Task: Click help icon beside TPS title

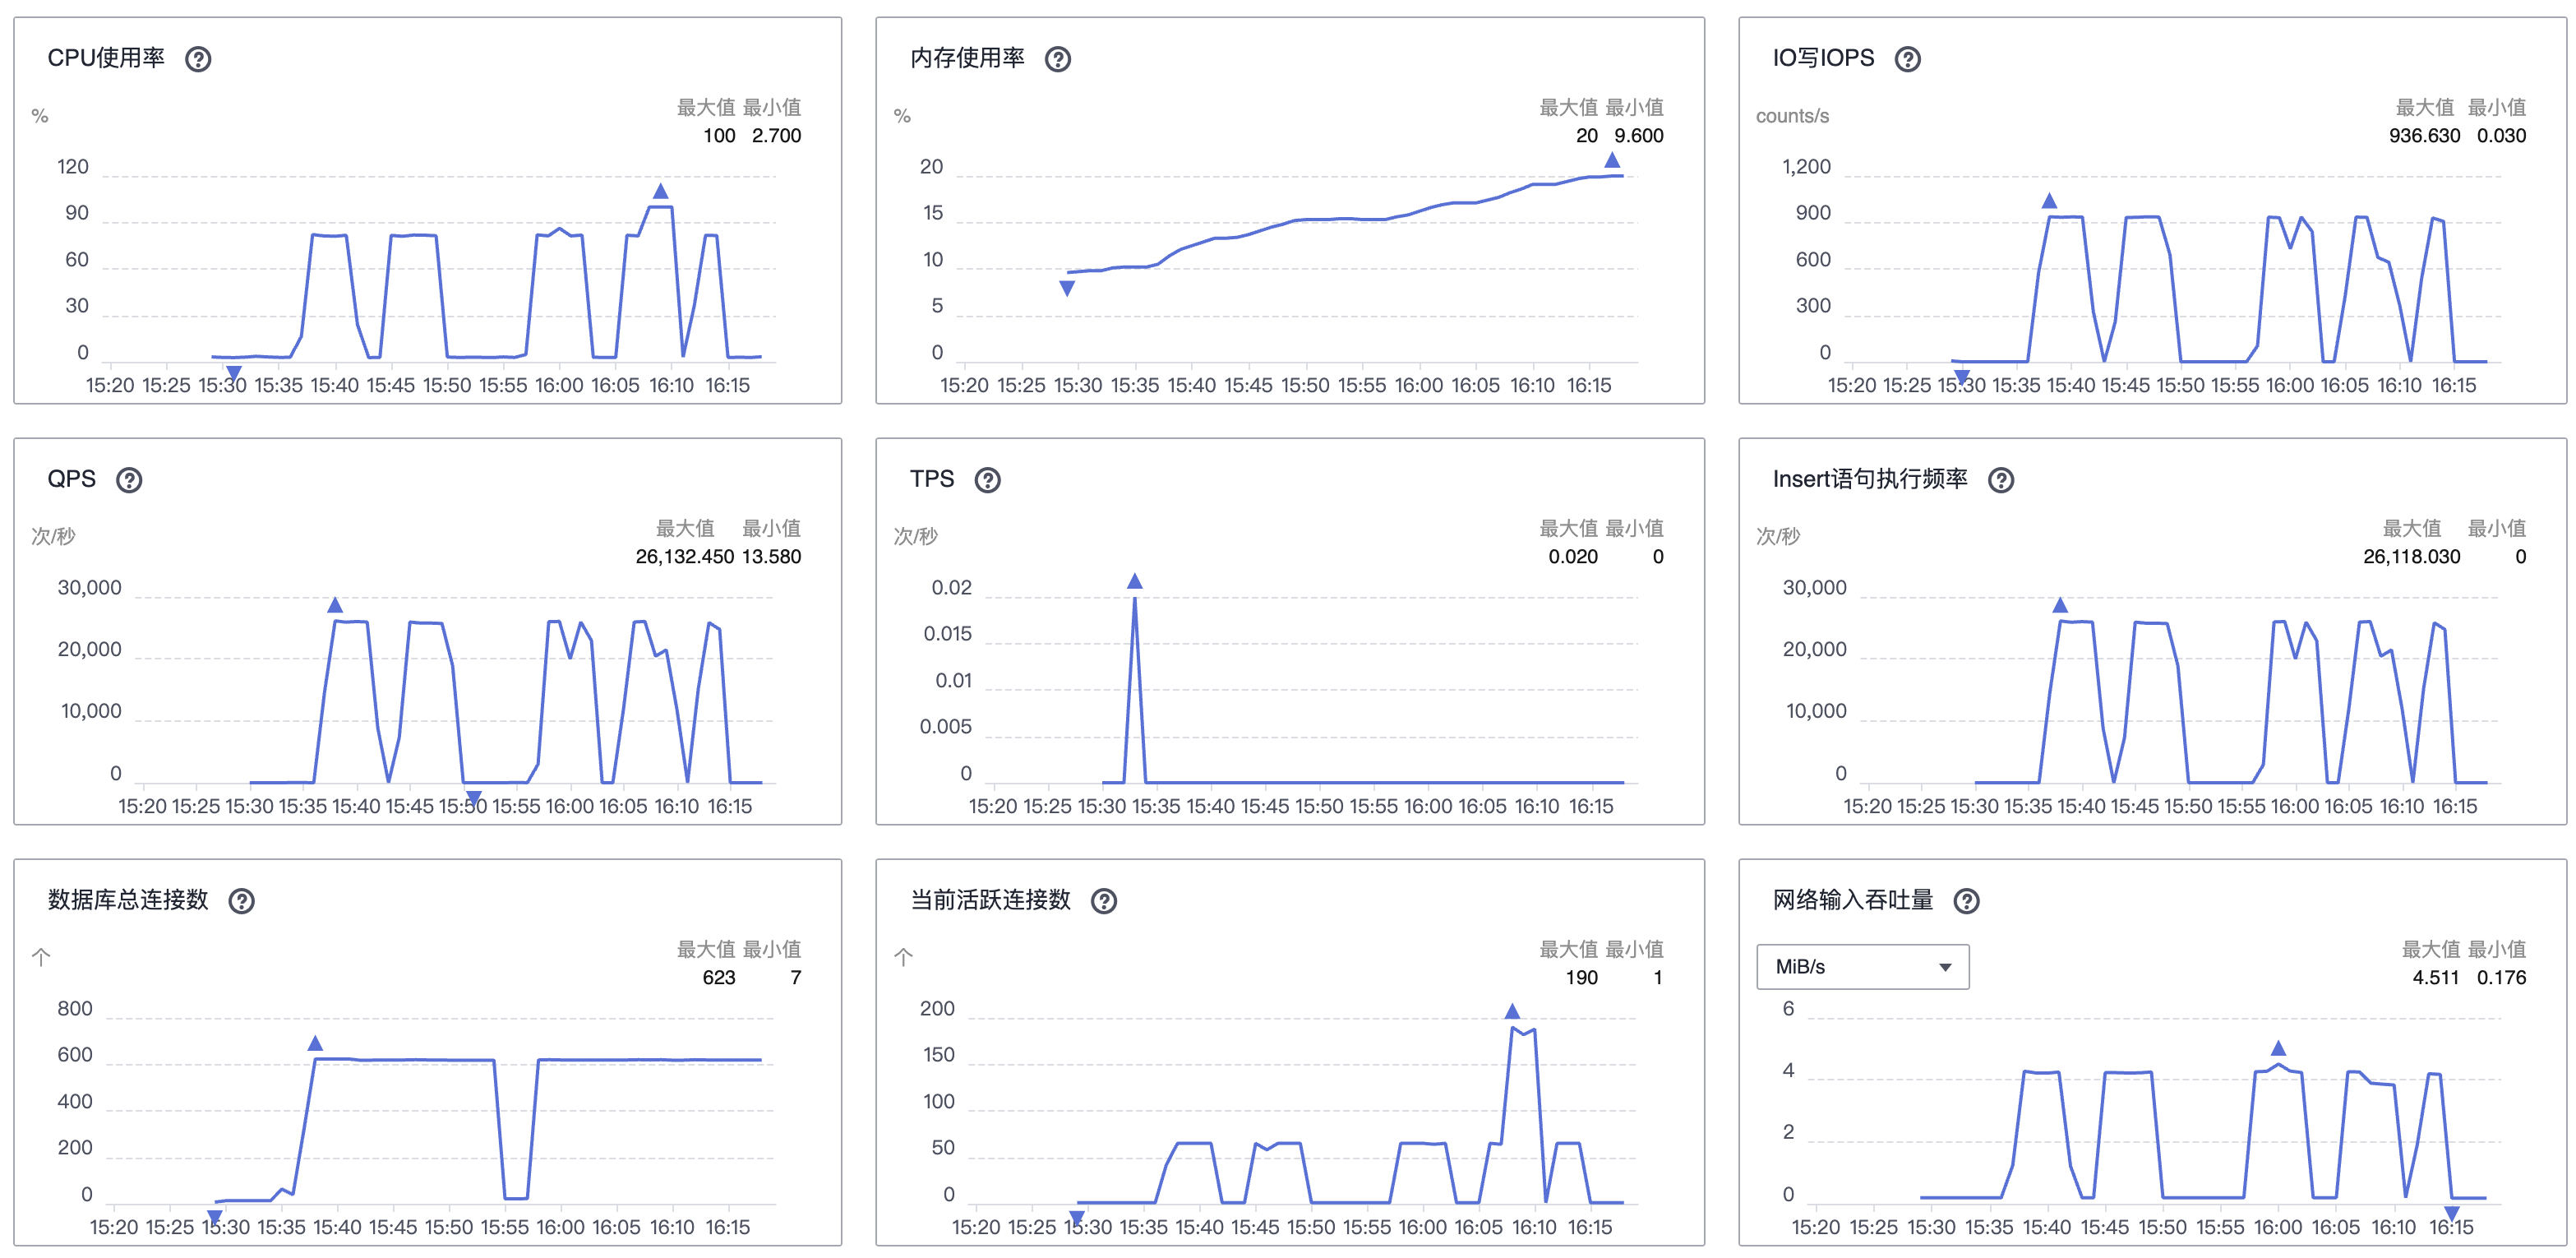Action: tap(987, 480)
